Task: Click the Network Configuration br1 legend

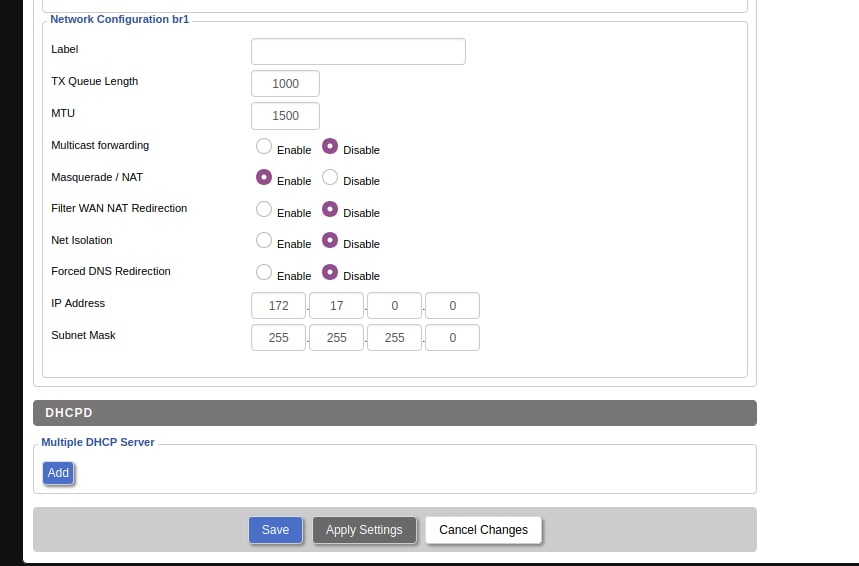Action: point(119,19)
